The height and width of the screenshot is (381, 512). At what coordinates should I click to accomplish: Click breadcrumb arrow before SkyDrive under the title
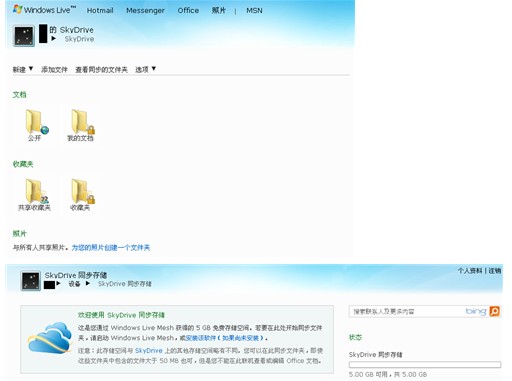coord(54,39)
